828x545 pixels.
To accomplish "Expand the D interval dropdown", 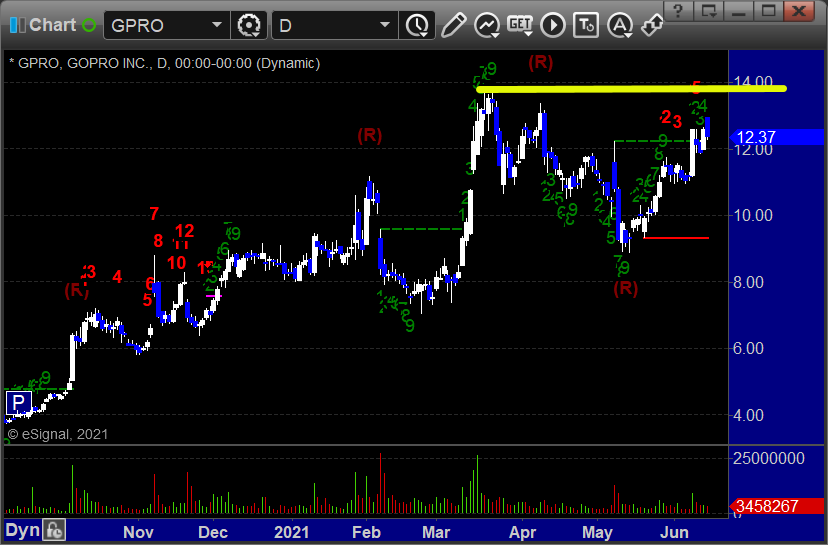I will [384, 25].
